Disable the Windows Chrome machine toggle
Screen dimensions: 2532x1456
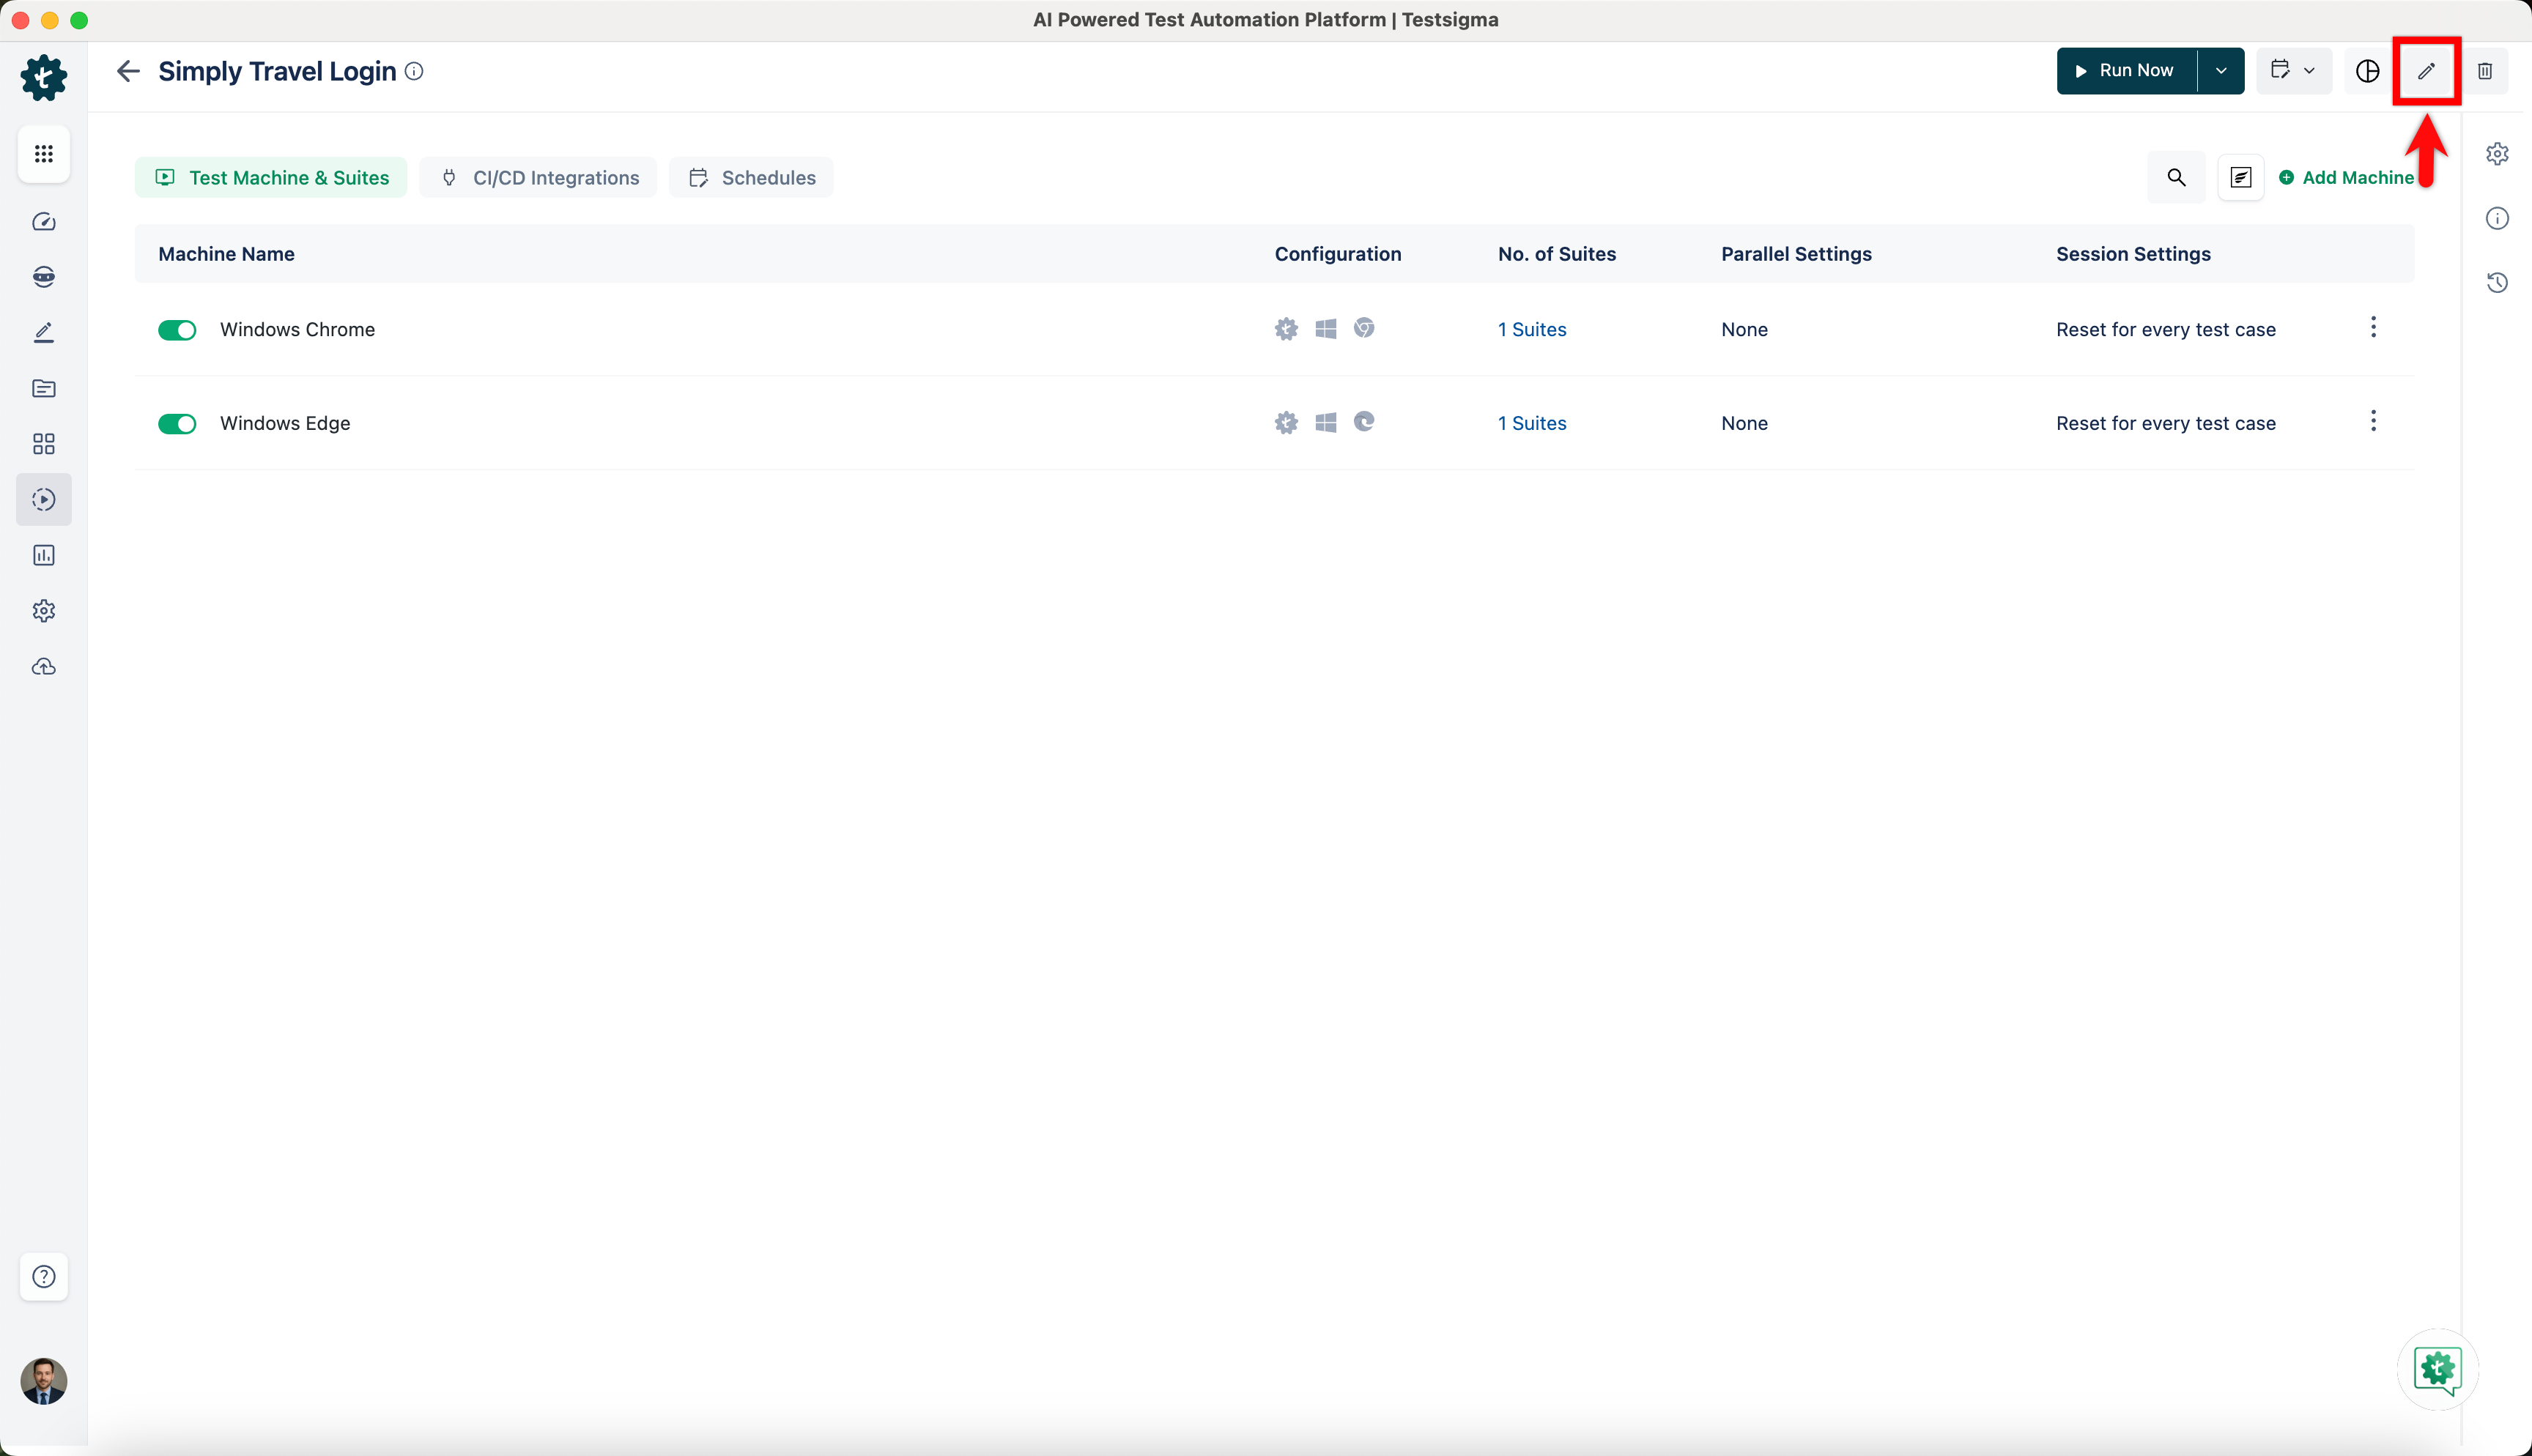(177, 330)
